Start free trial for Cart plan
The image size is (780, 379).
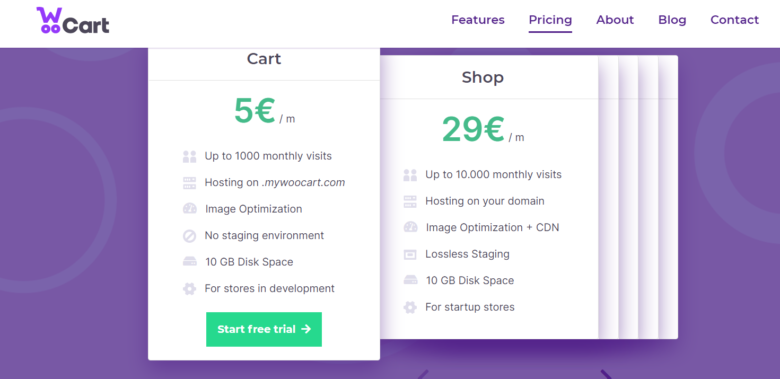264,329
